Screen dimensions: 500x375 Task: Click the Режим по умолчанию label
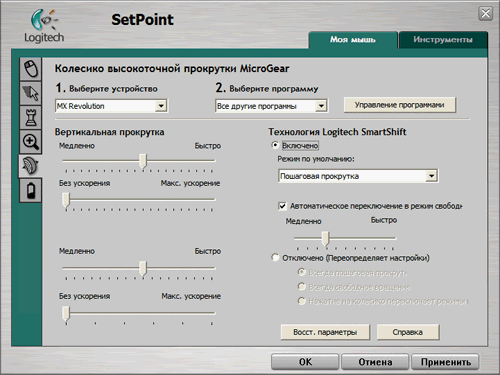click(x=316, y=159)
